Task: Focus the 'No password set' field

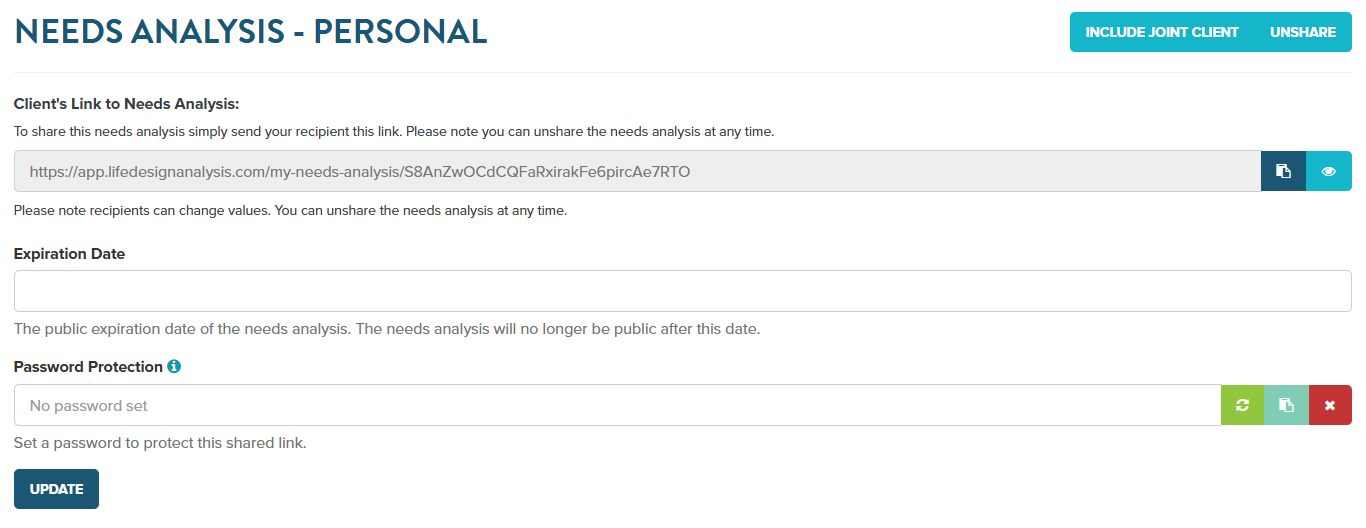Action: click(617, 405)
